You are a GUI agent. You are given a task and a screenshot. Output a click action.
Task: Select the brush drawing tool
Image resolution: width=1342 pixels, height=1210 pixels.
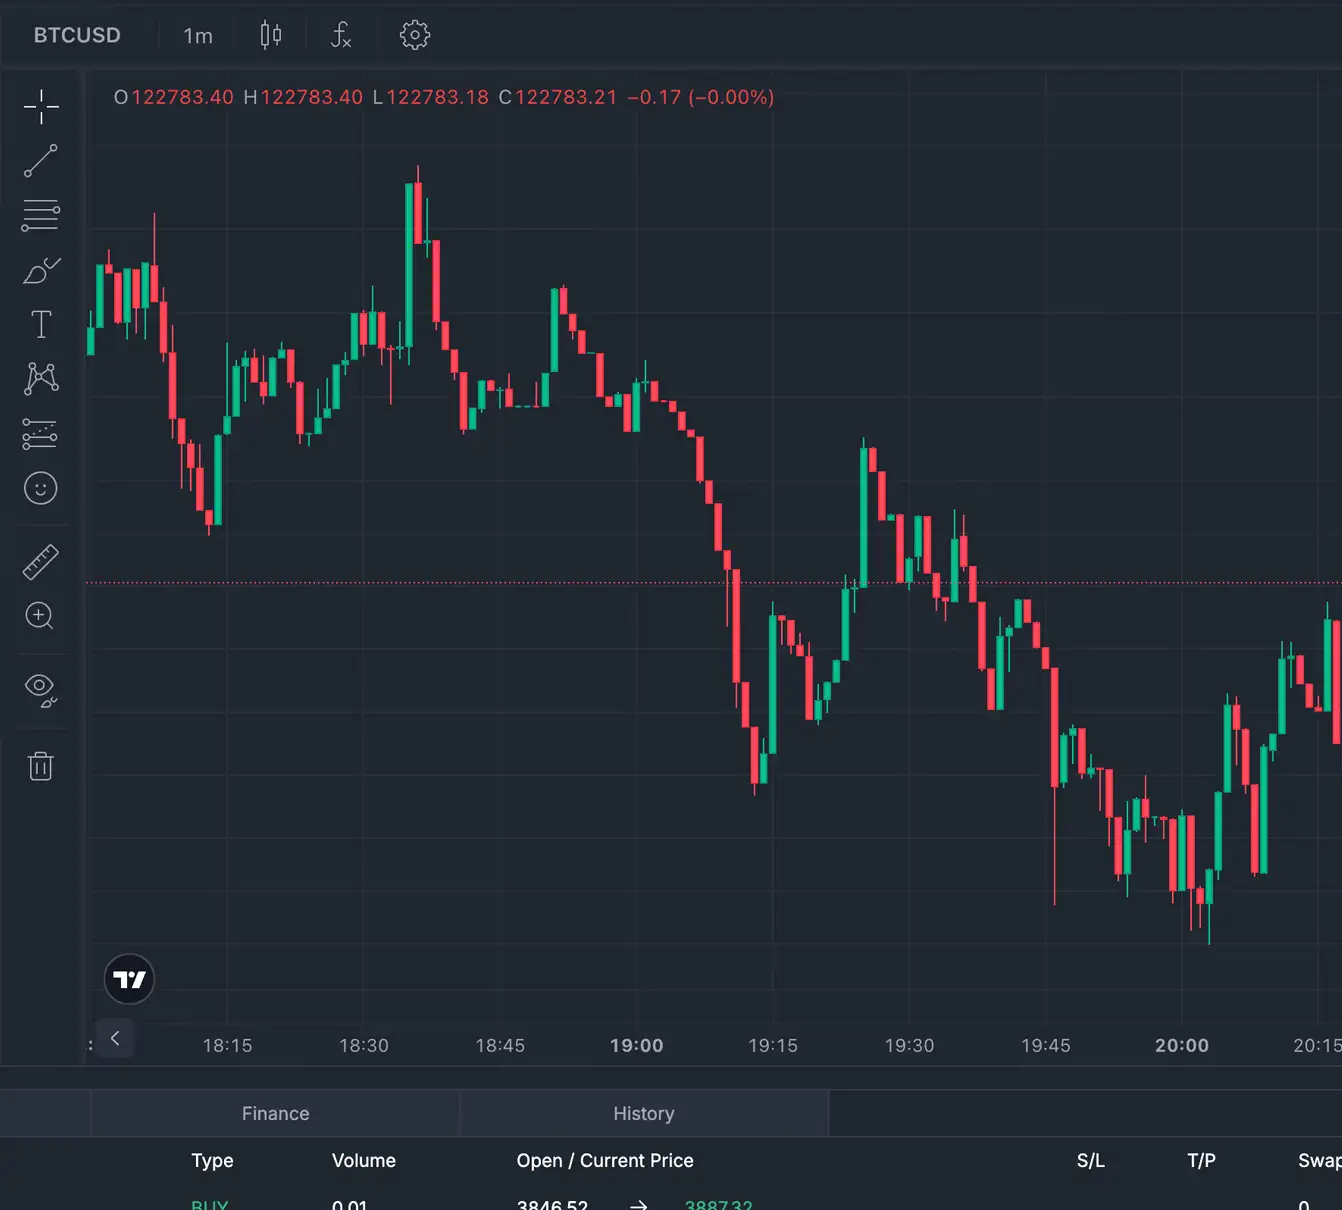tap(41, 270)
